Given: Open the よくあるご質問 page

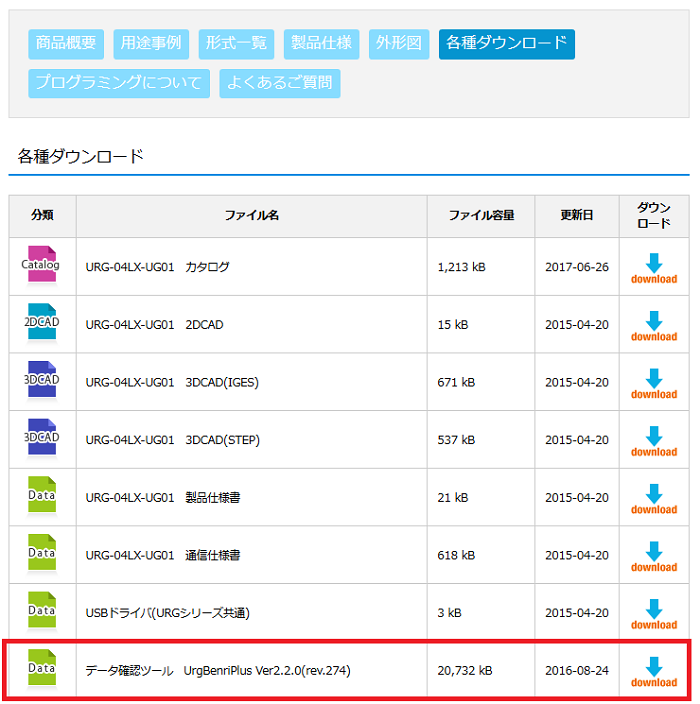Looking at the screenshot, I should point(280,83).
